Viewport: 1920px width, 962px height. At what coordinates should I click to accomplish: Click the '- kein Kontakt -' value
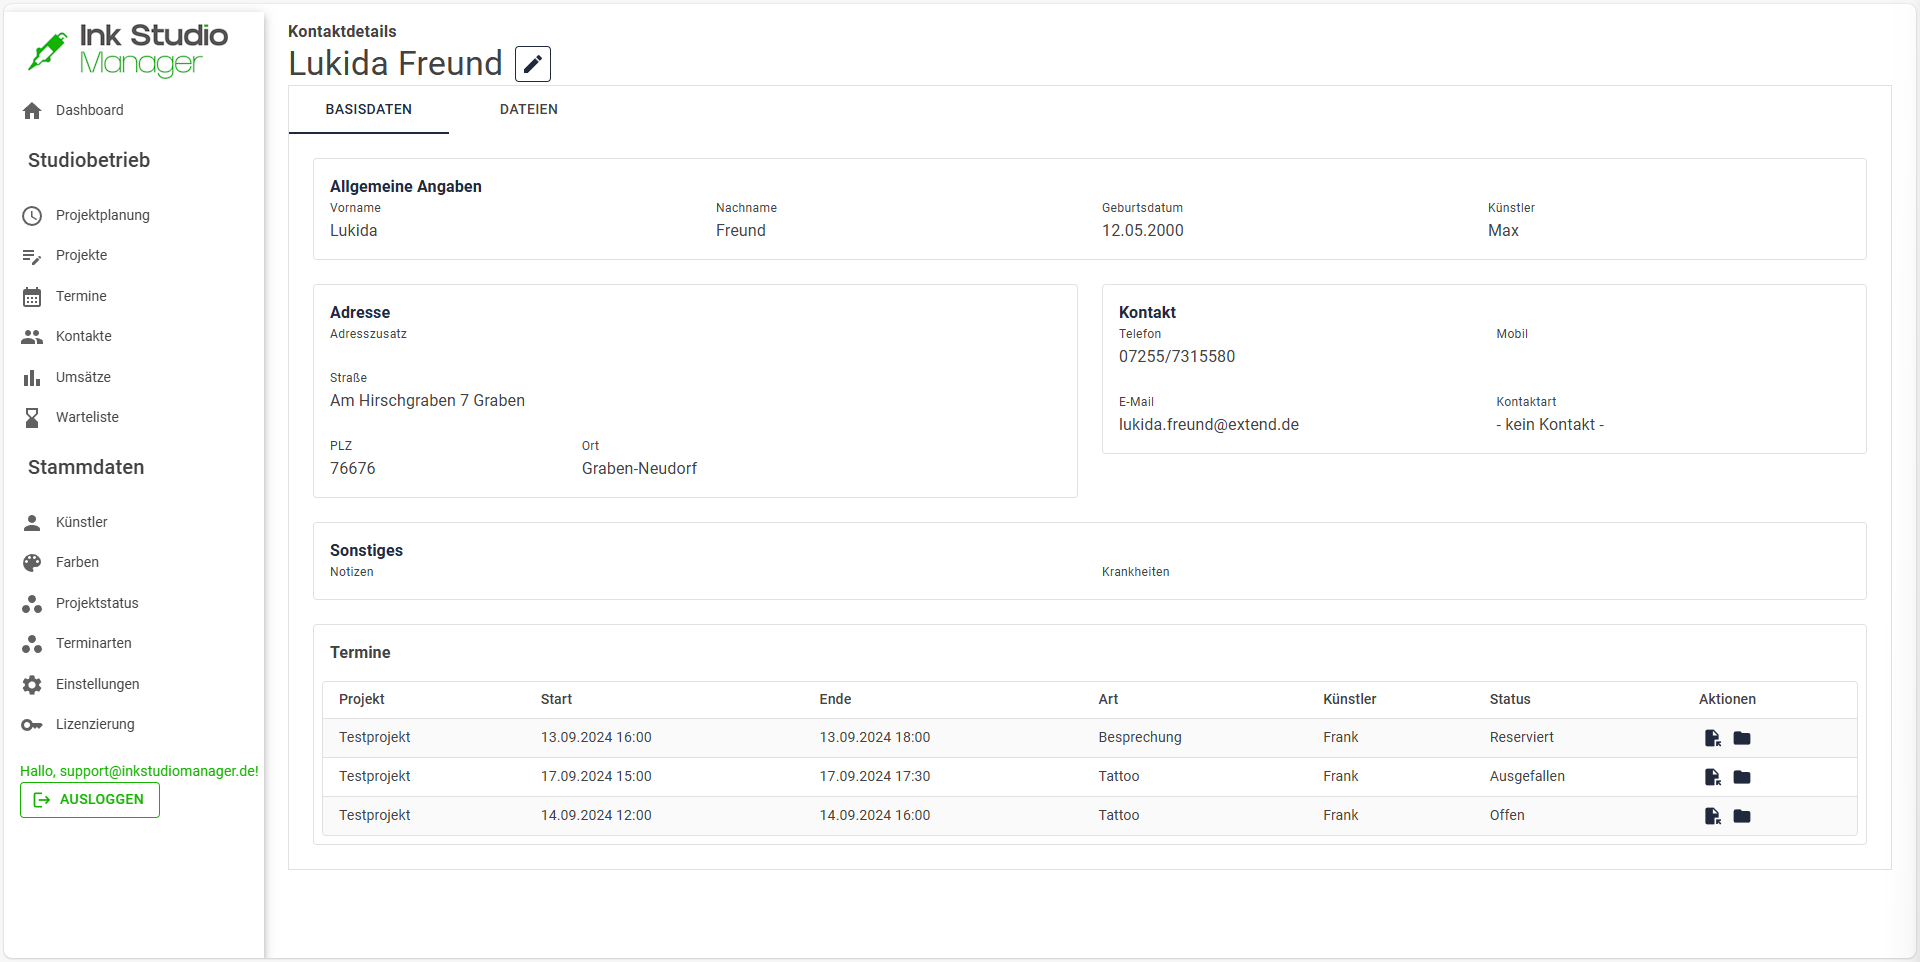(x=1550, y=425)
